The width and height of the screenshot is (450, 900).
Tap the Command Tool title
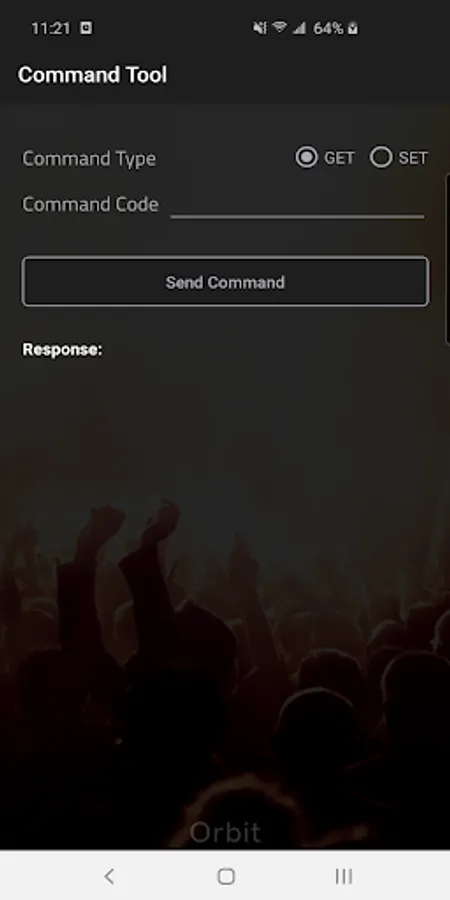point(92,75)
